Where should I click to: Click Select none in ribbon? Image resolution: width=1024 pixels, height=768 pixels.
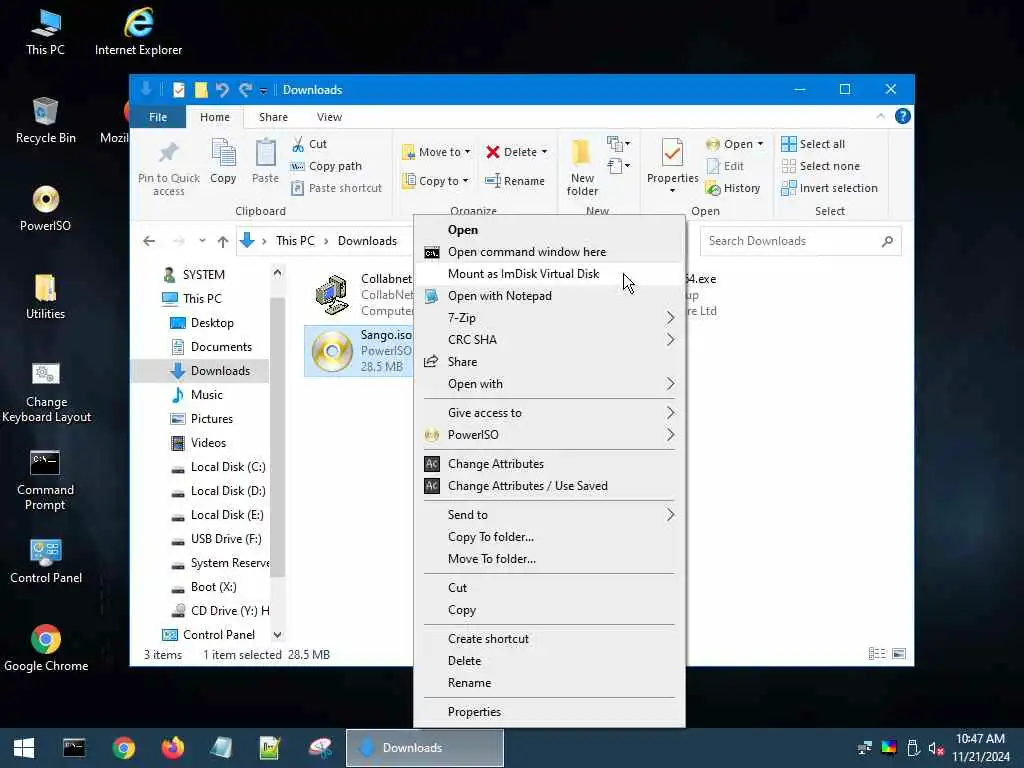click(820, 166)
